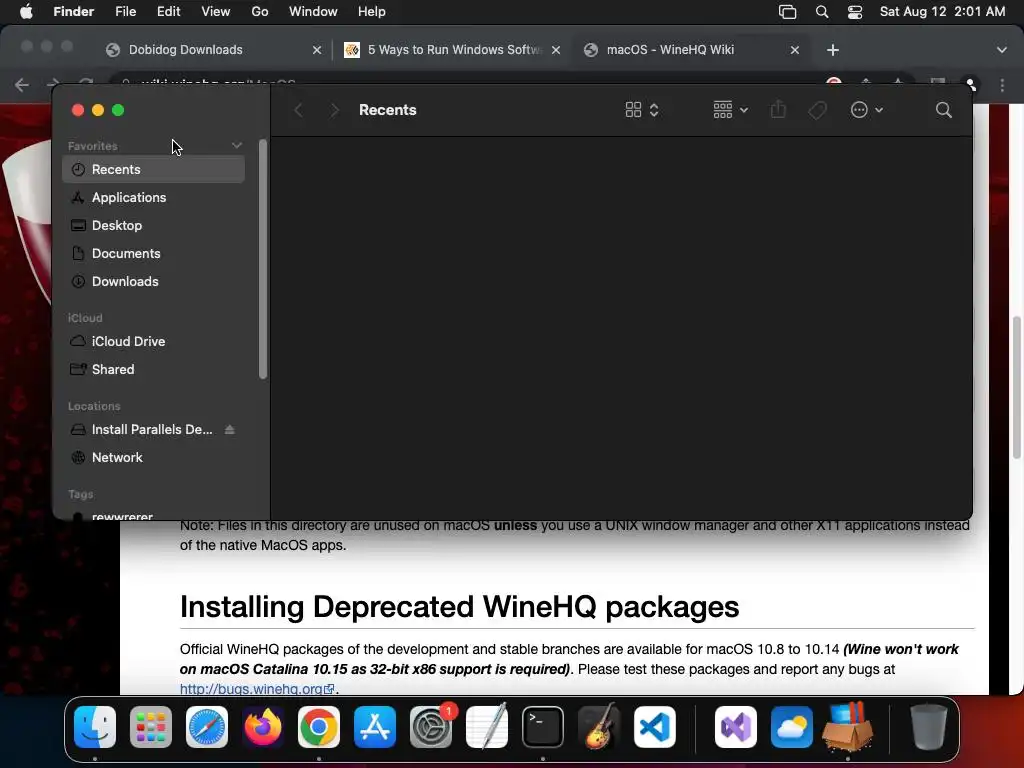The height and width of the screenshot is (768, 1024).
Task: Close the macOS - WineHQ Wiki tab
Action: click(x=795, y=50)
